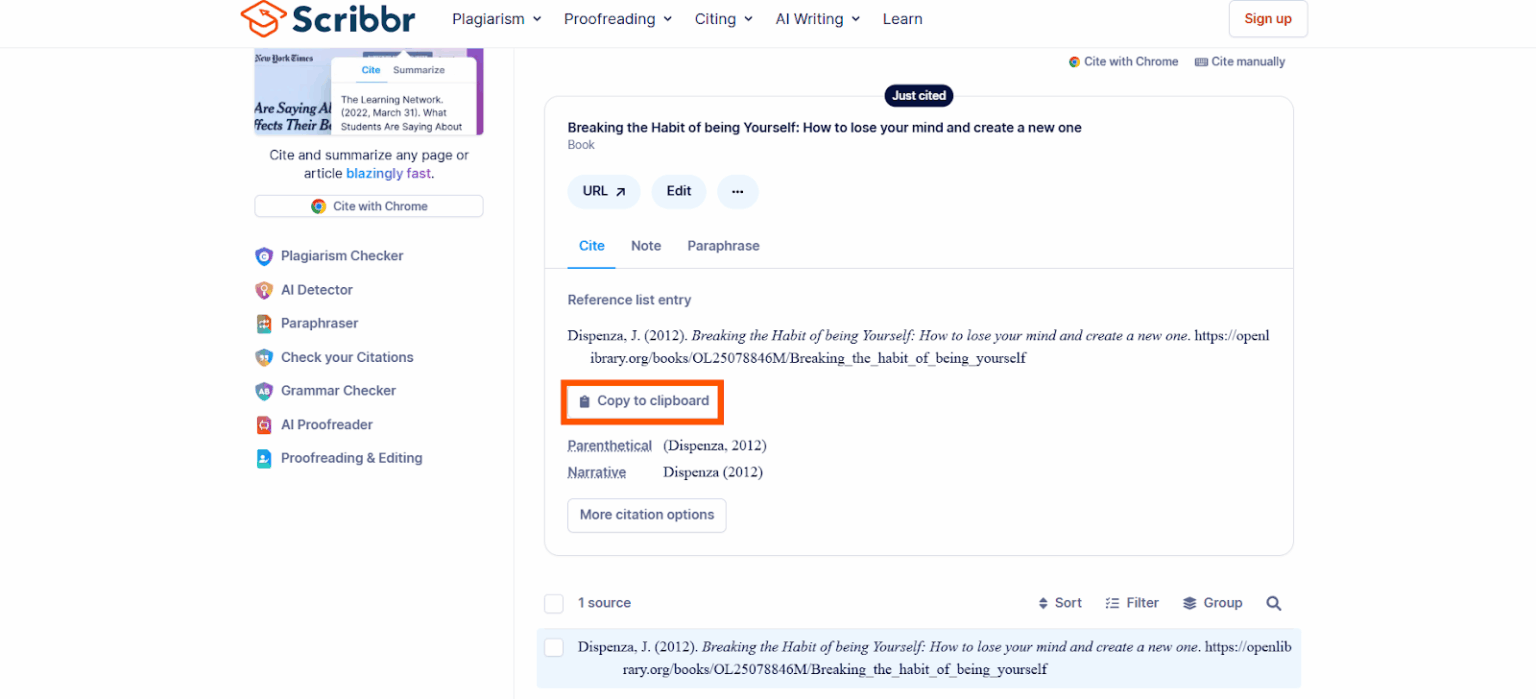Open the three-dot options menu for the citation

pyautogui.click(x=738, y=191)
